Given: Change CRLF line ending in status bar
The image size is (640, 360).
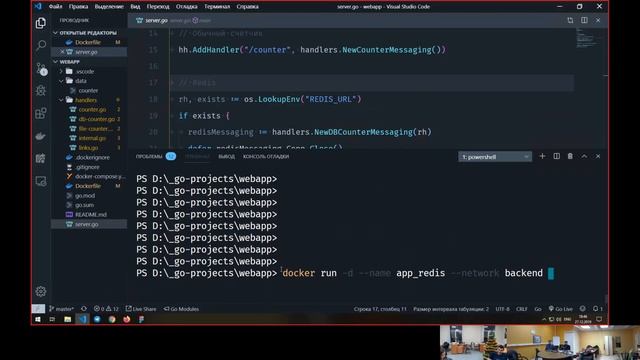Looking at the screenshot, I should coord(522,309).
